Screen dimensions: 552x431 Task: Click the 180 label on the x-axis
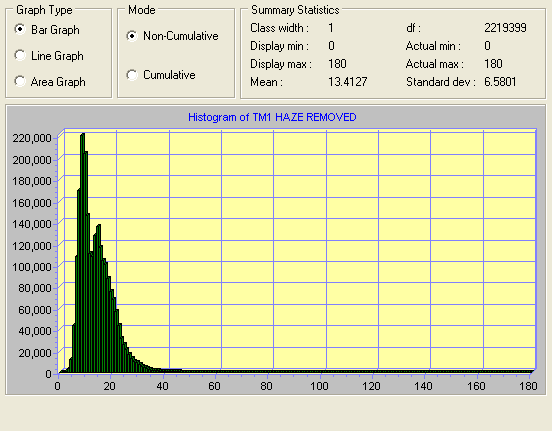(528, 386)
